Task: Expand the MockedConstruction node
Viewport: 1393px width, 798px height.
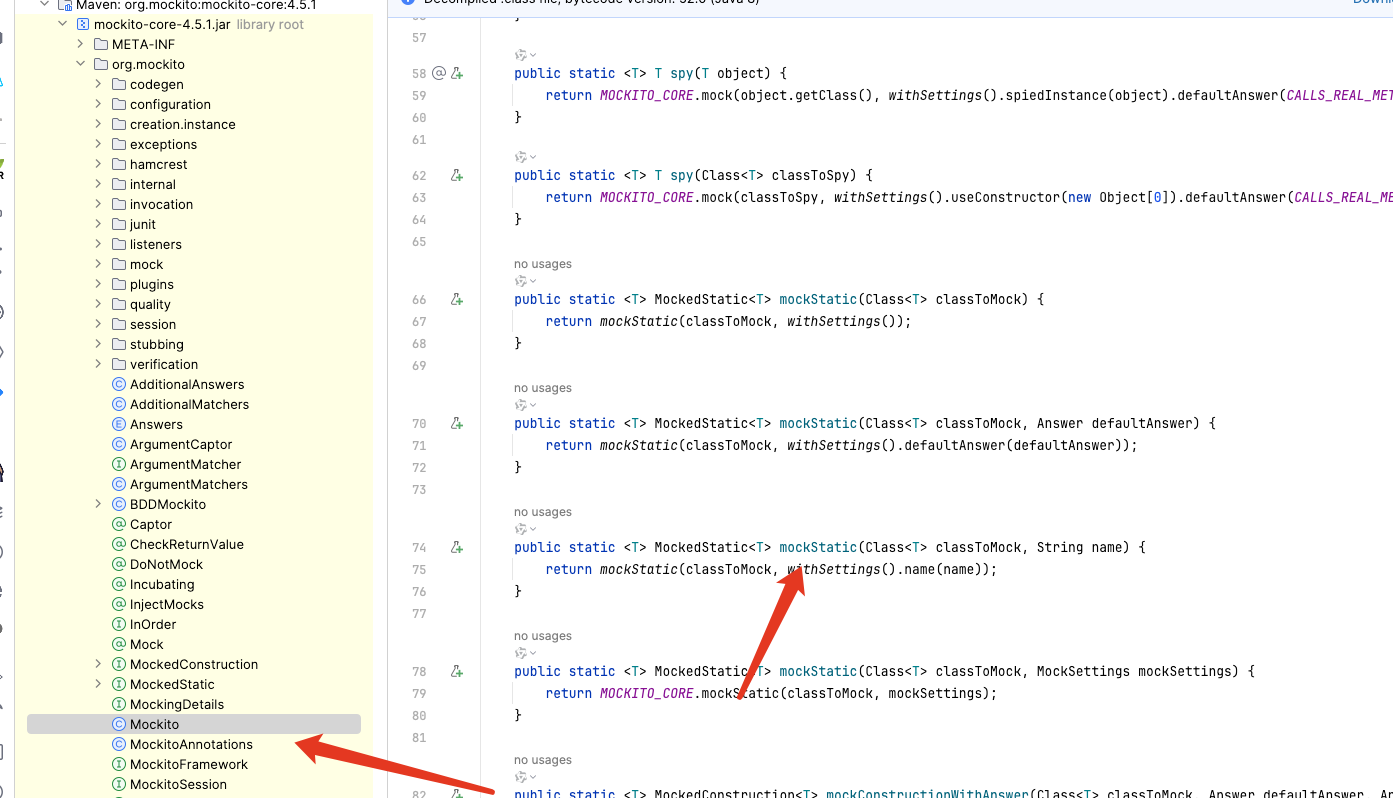Action: (x=98, y=664)
